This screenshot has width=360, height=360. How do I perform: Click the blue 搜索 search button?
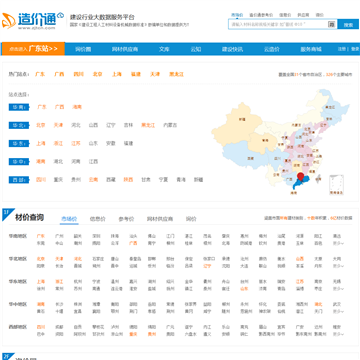tap(348, 24)
